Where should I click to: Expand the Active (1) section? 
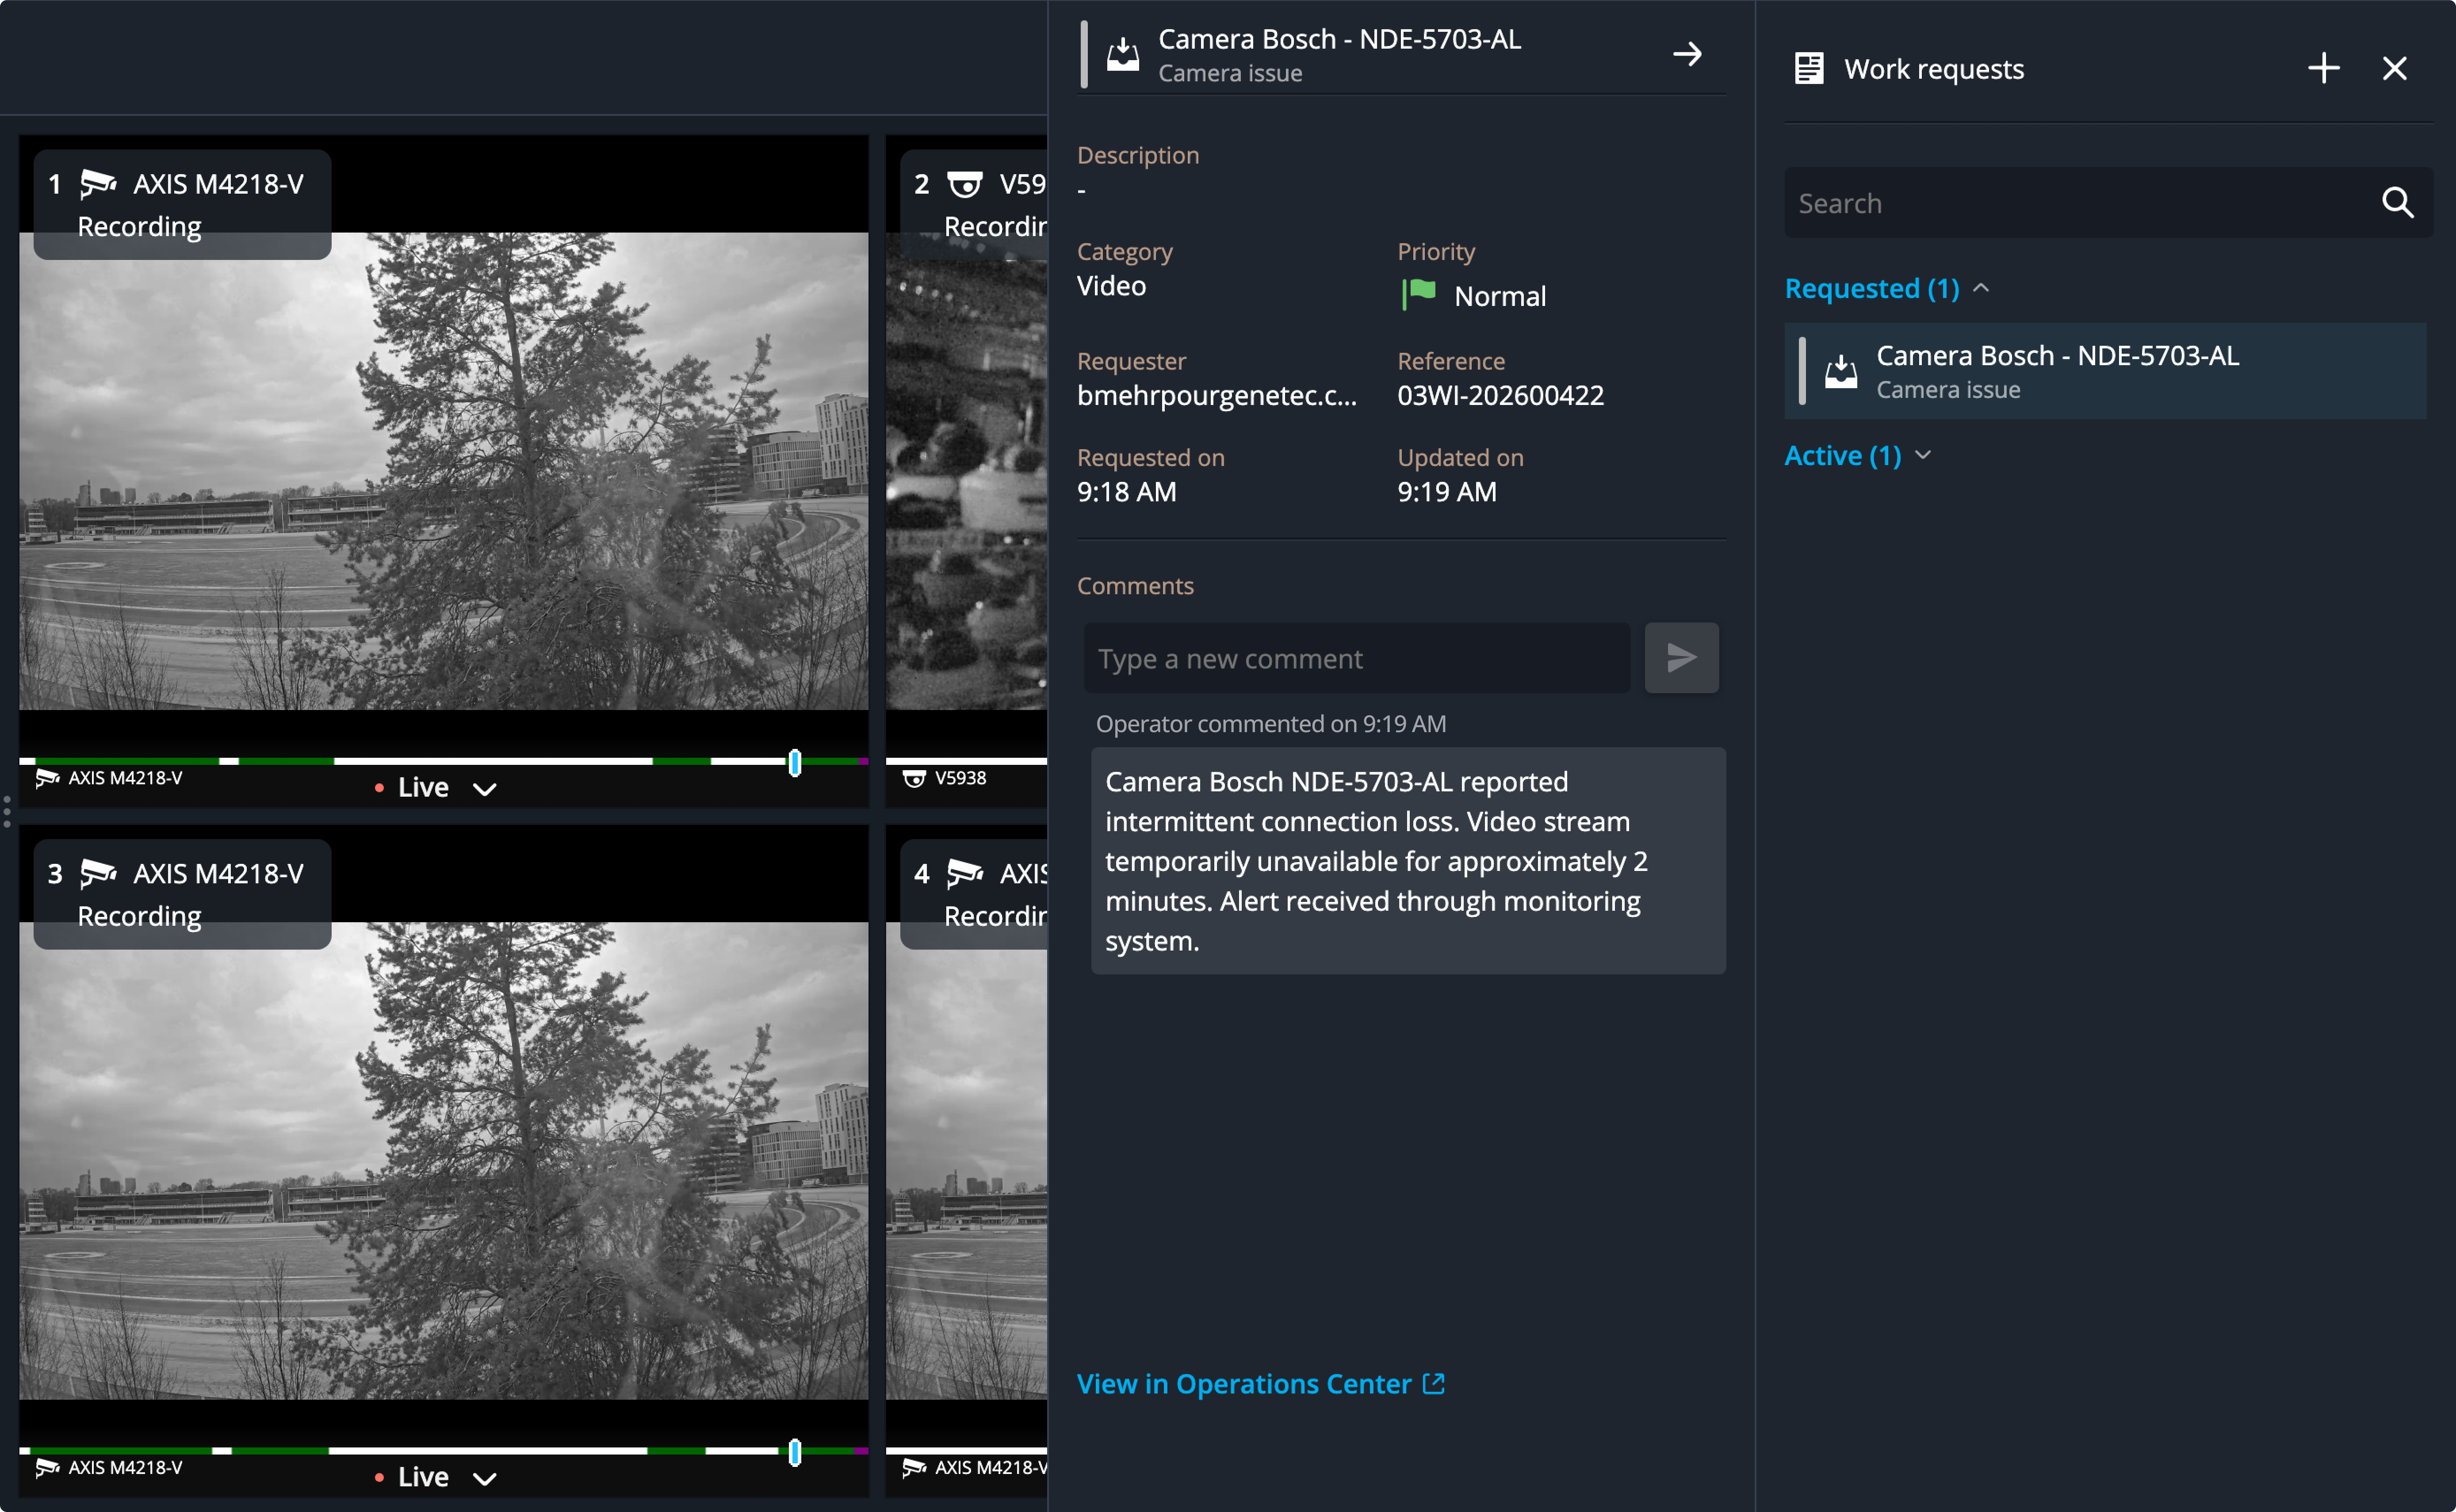click(1922, 455)
